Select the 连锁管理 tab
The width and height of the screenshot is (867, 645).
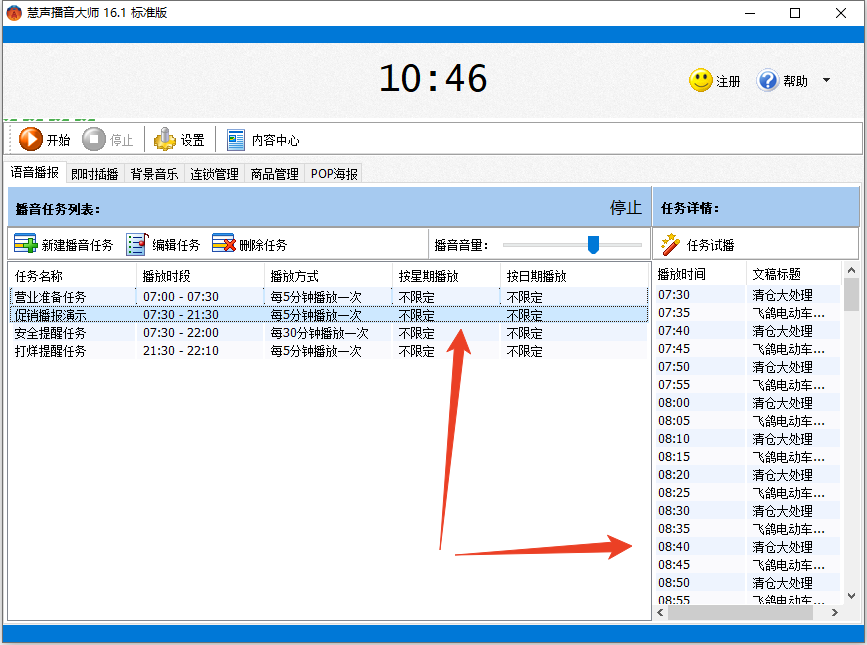tap(215, 173)
